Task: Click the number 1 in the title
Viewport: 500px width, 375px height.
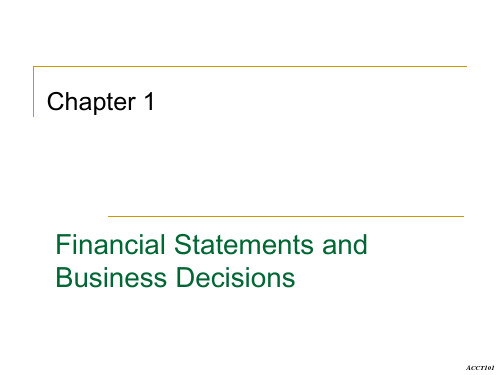Action: (149, 101)
